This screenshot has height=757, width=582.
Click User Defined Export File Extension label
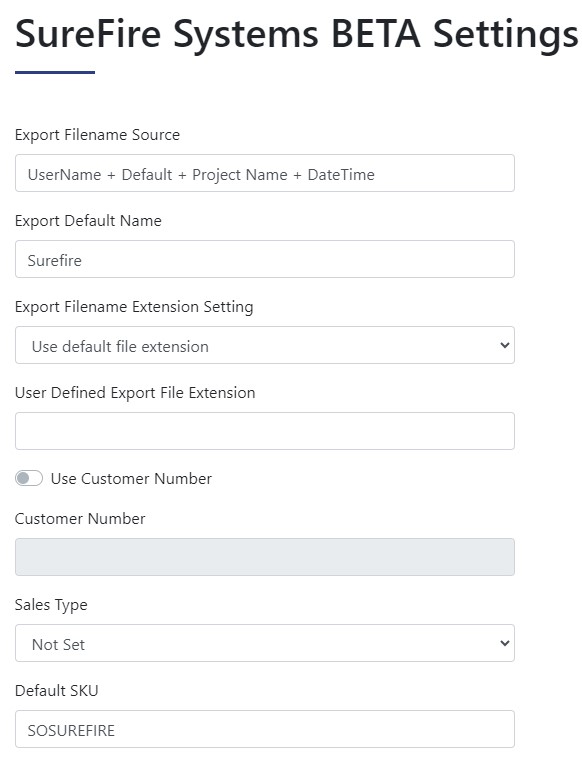[x=135, y=393]
